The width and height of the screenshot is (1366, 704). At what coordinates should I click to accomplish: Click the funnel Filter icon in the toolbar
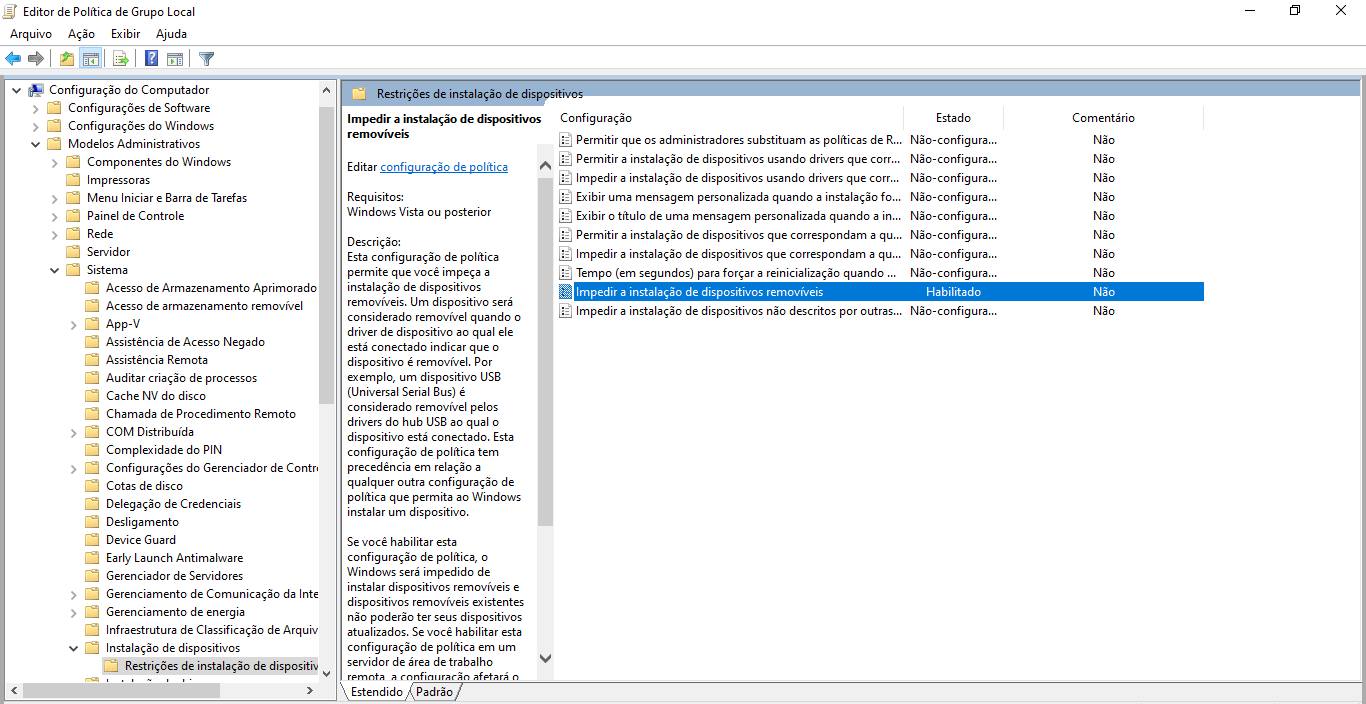pyautogui.click(x=207, y=58)
